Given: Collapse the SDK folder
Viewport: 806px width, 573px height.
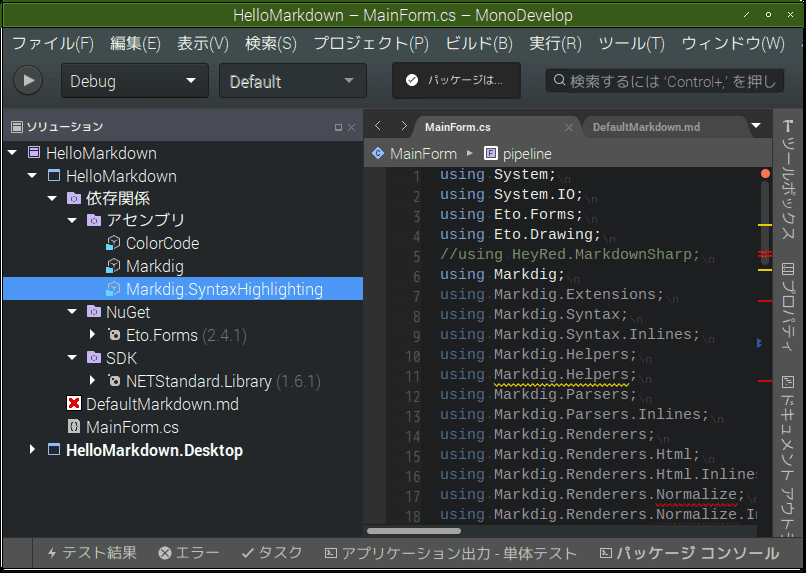Looking at the screenshot, I should click(x=72, y=357).
